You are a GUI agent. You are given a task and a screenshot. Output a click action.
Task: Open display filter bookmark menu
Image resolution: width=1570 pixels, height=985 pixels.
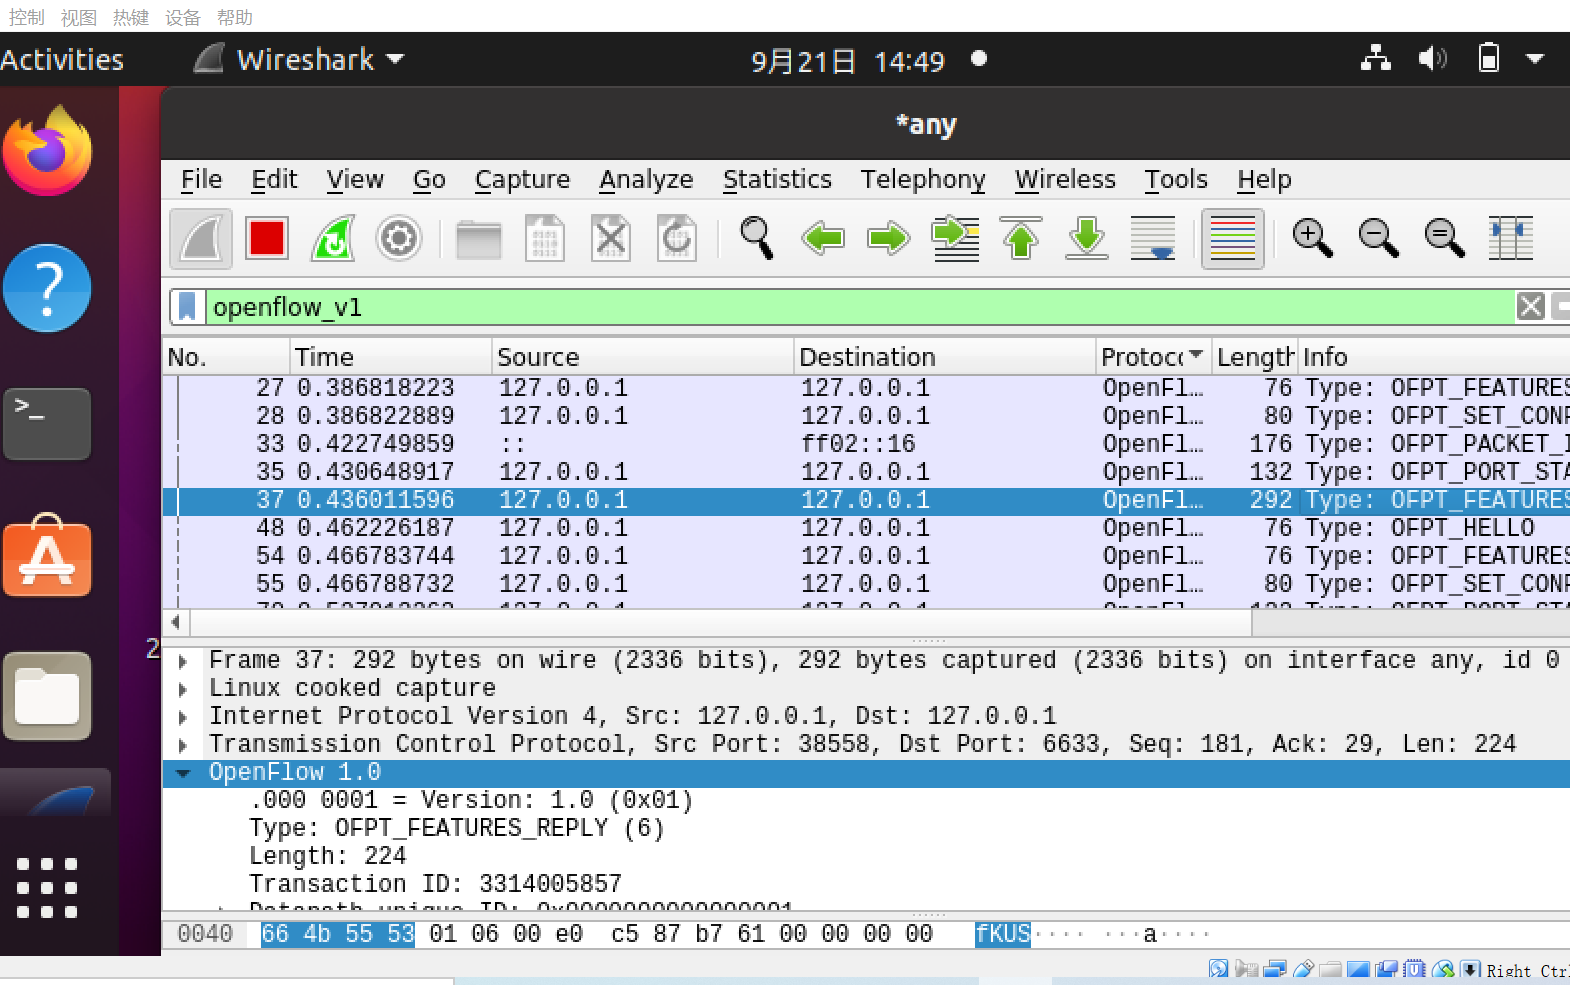(x=187, y=307)
